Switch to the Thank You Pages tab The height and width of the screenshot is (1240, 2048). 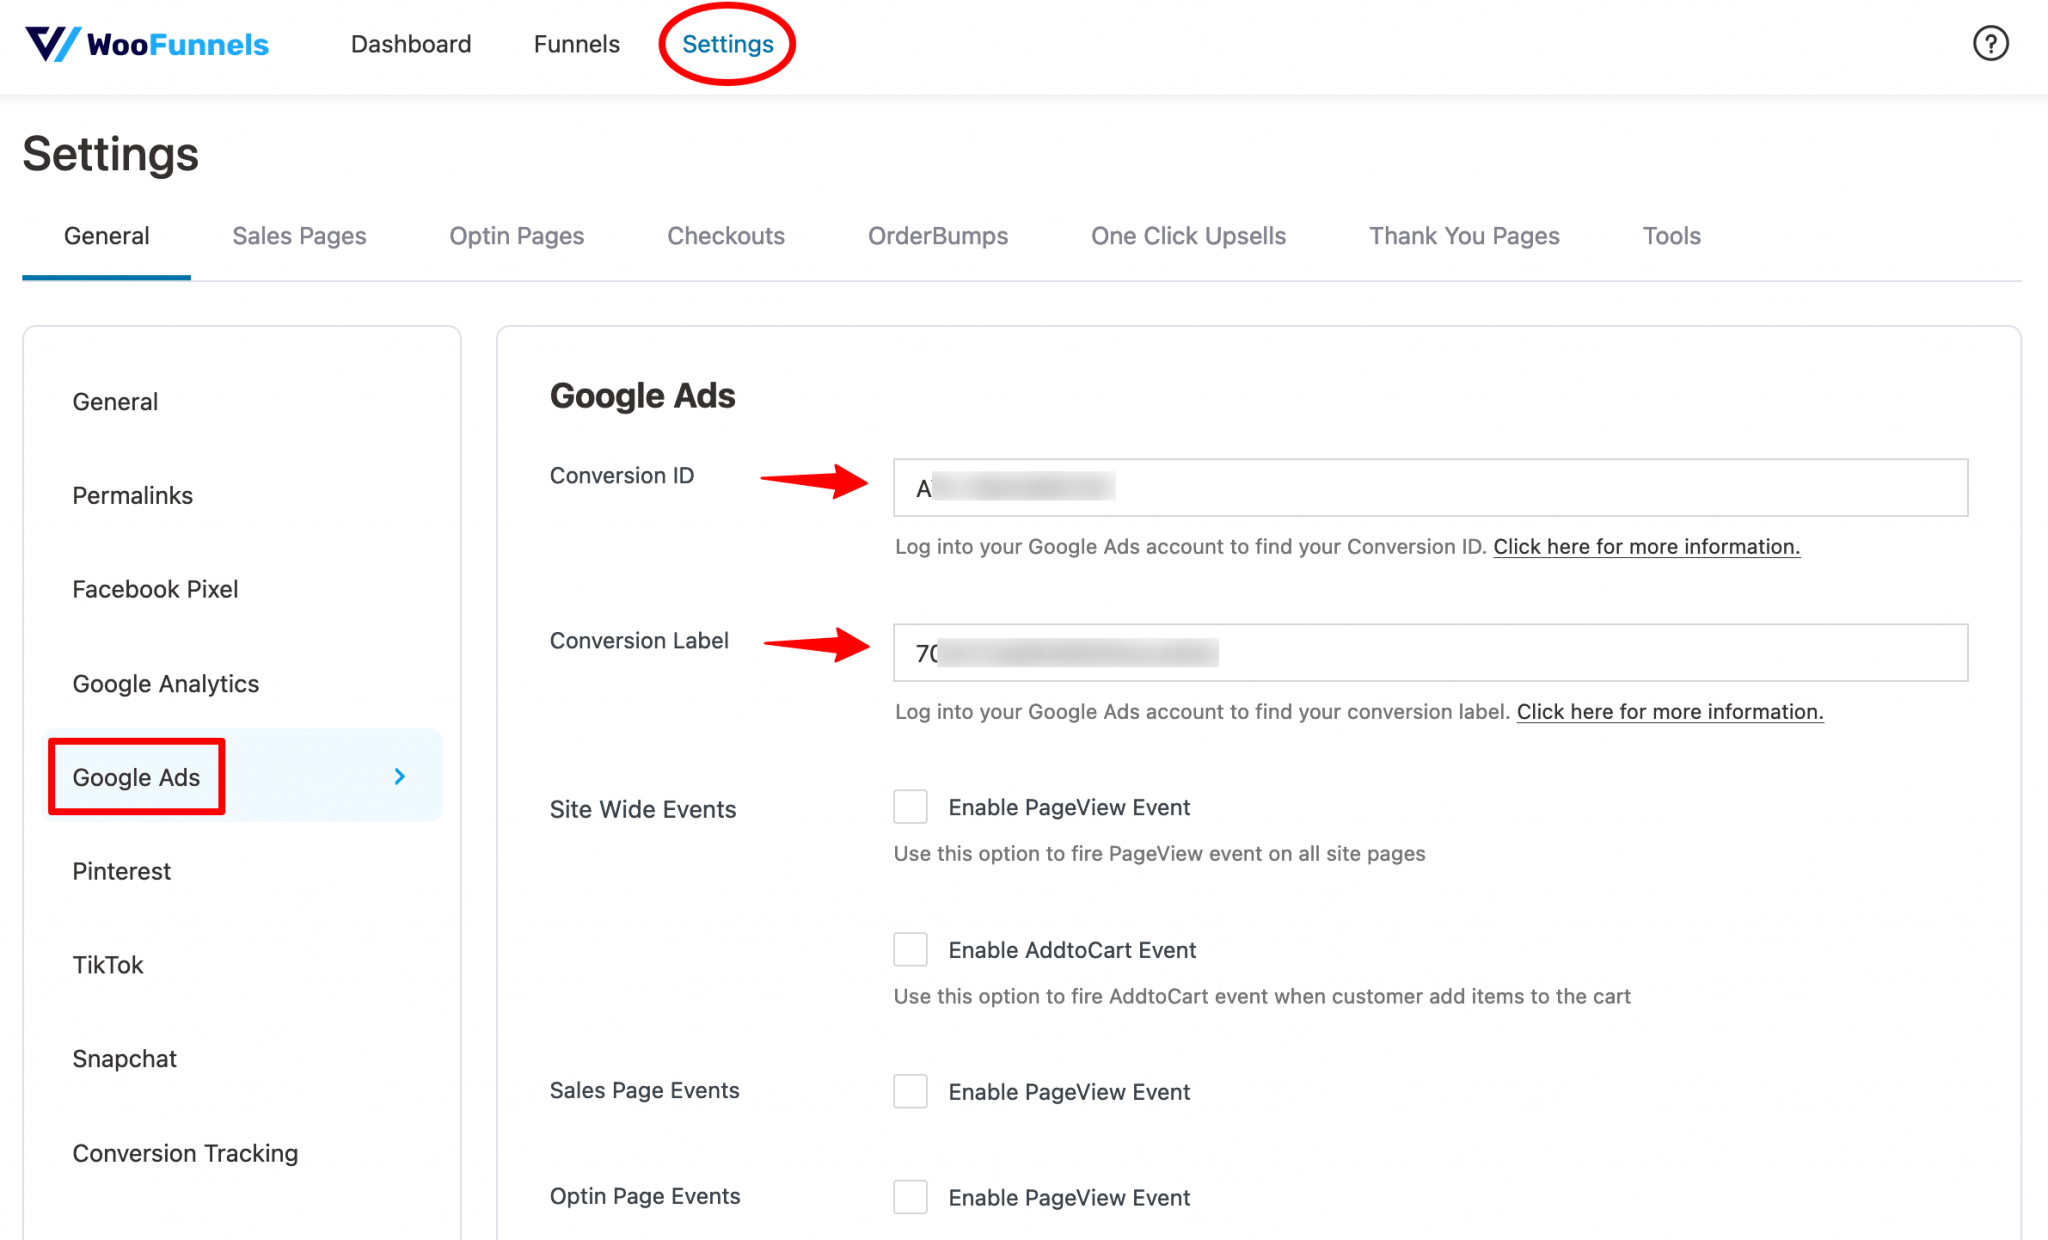(1463, 236)
